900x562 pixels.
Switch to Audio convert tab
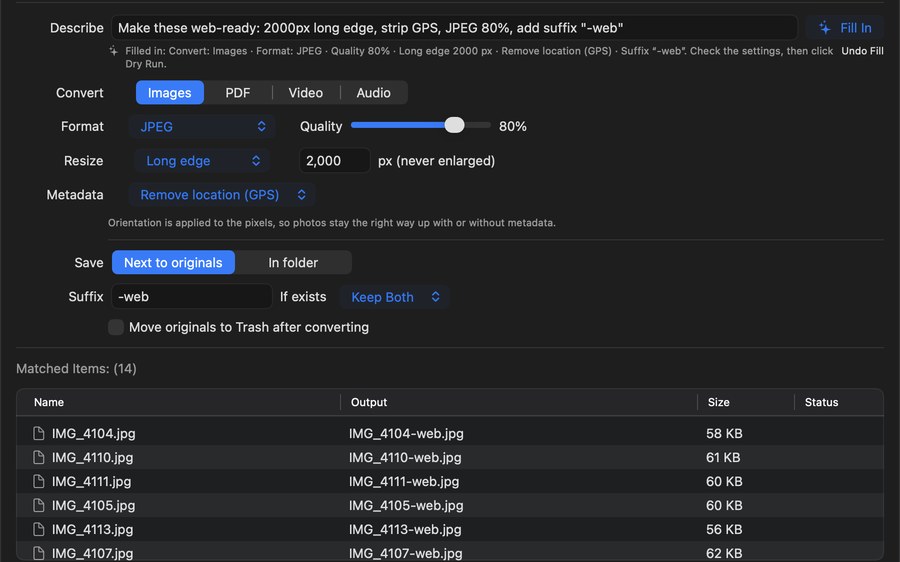click(x=374, y=92)
